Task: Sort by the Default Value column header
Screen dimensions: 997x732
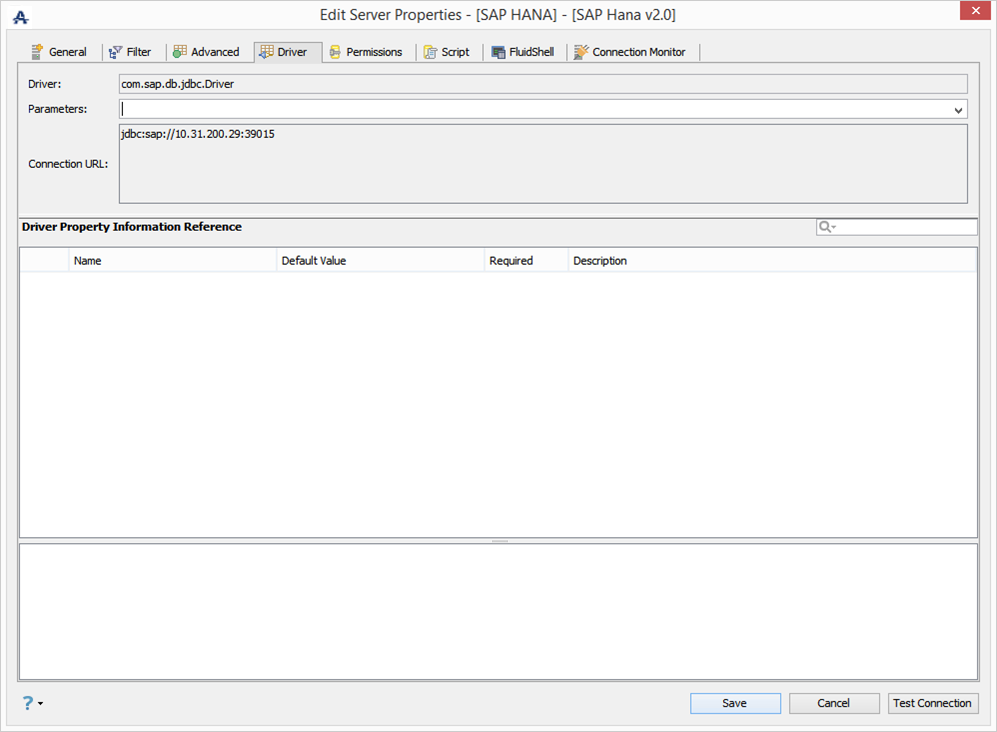Action: tap(380, 261)
